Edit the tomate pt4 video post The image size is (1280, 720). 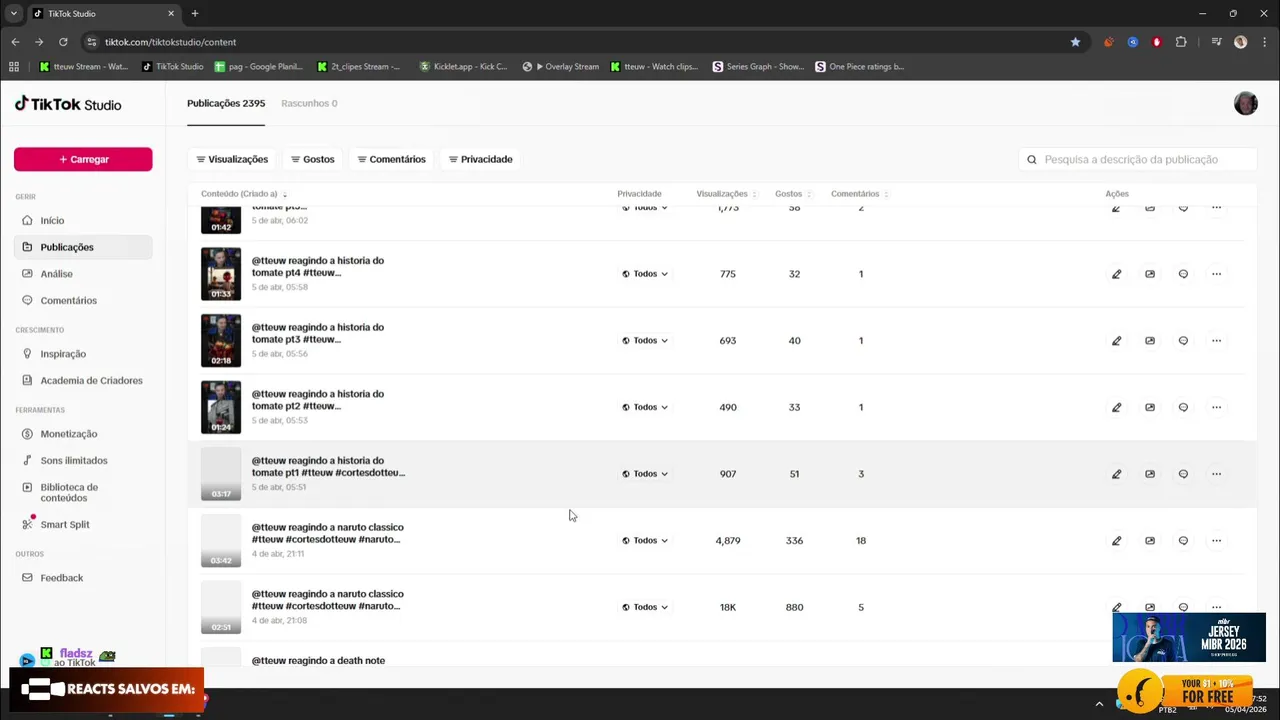click(x=1116, y=274)
